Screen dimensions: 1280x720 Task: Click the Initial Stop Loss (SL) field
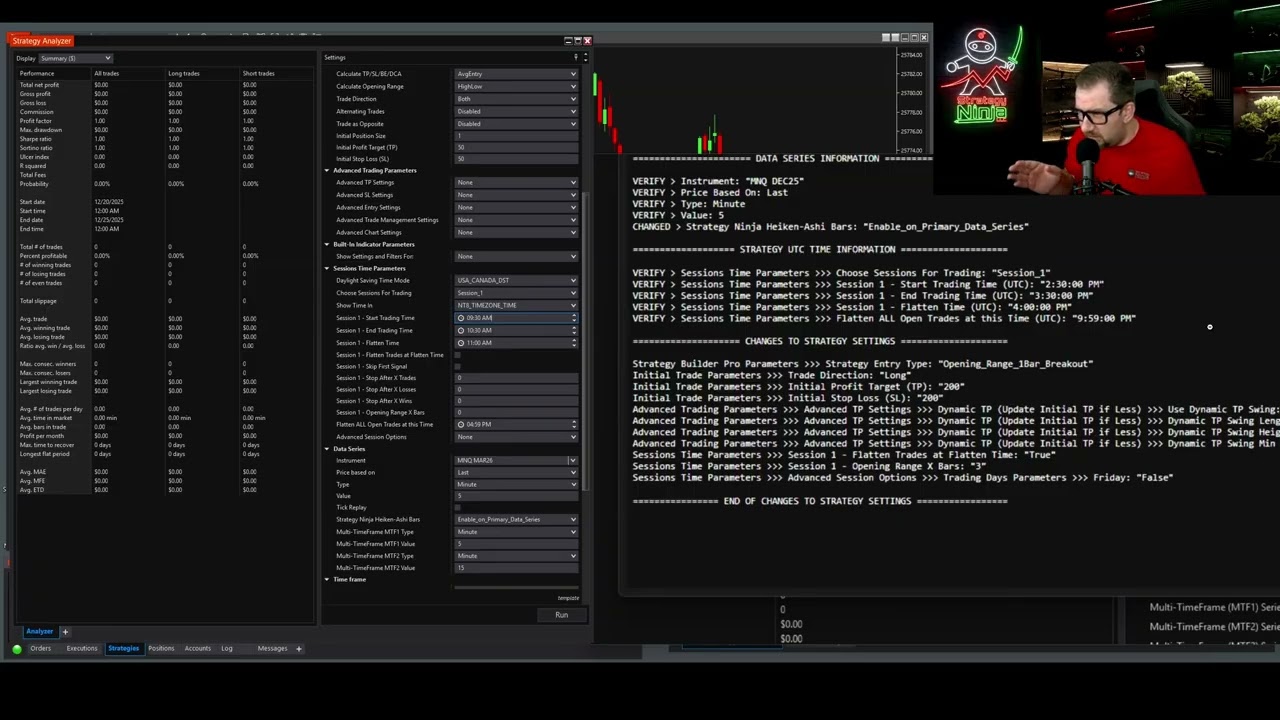[516, 159]
